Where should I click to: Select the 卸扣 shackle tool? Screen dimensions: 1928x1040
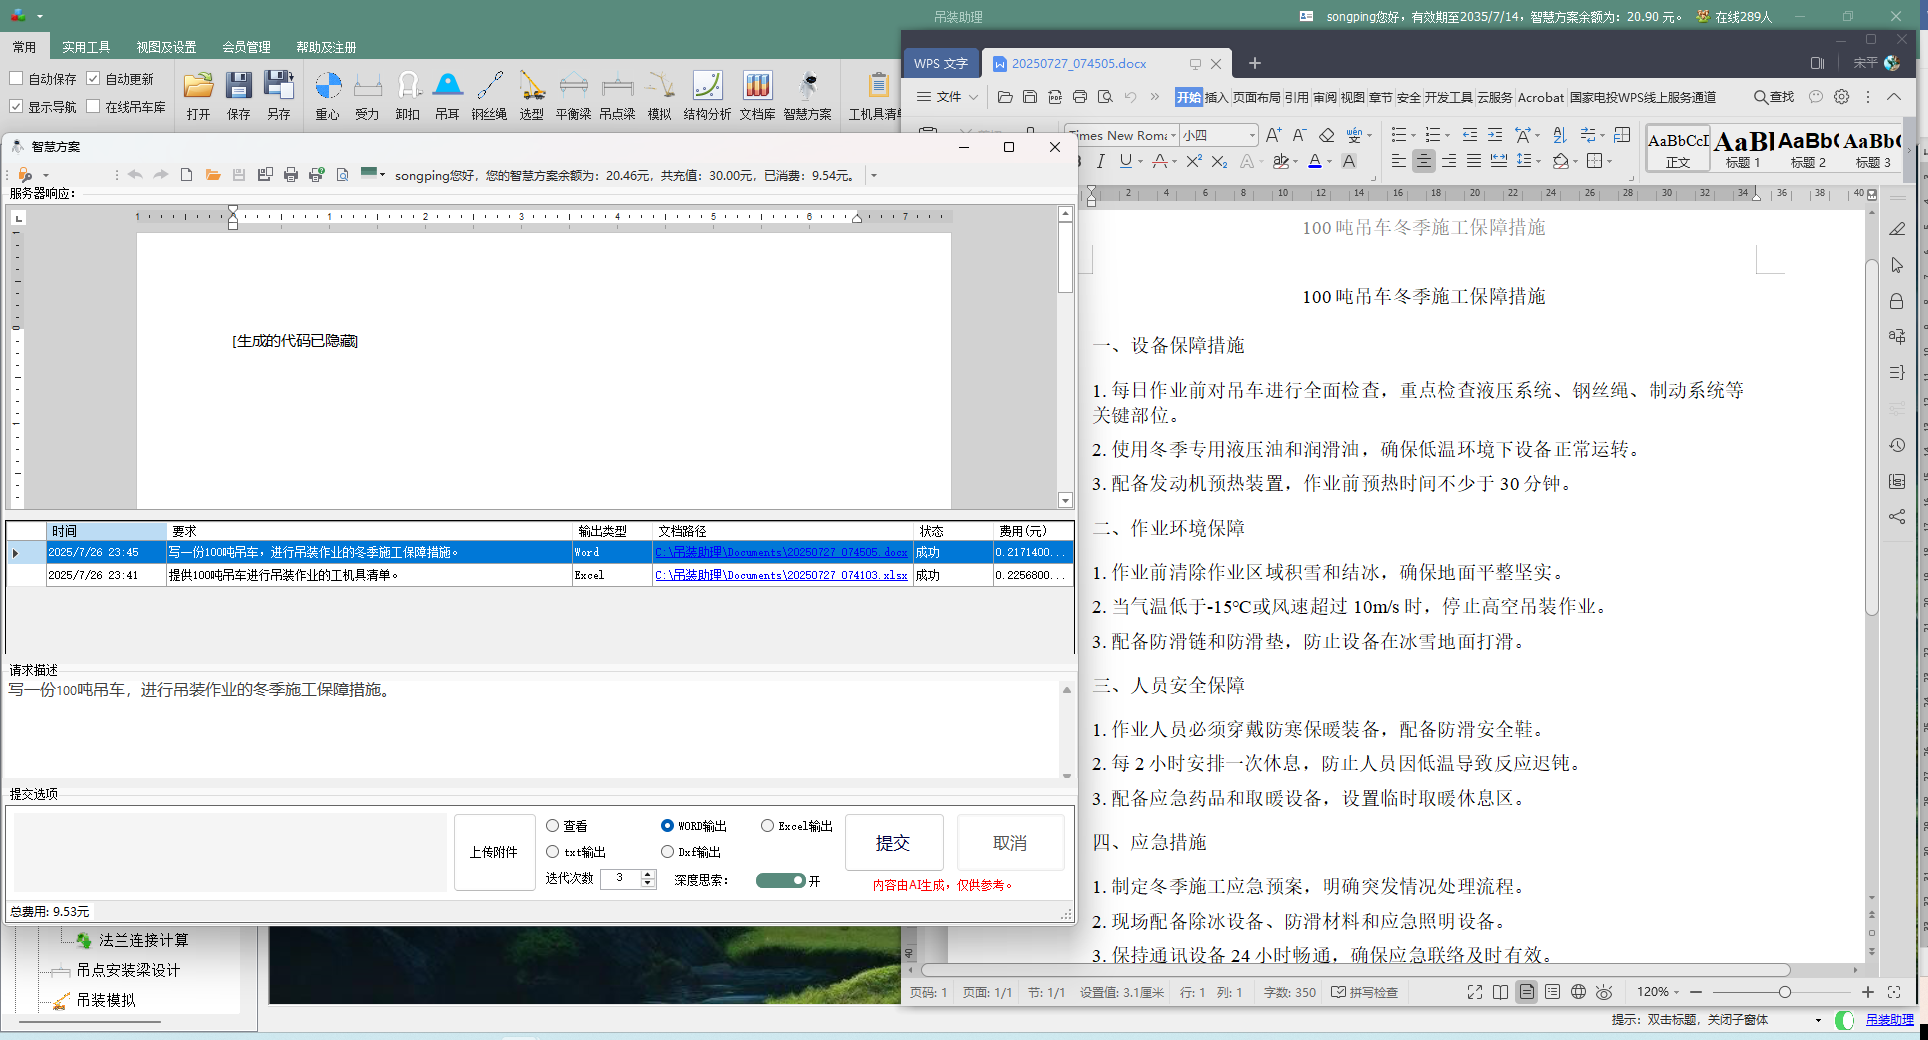(x=407, y=96)
